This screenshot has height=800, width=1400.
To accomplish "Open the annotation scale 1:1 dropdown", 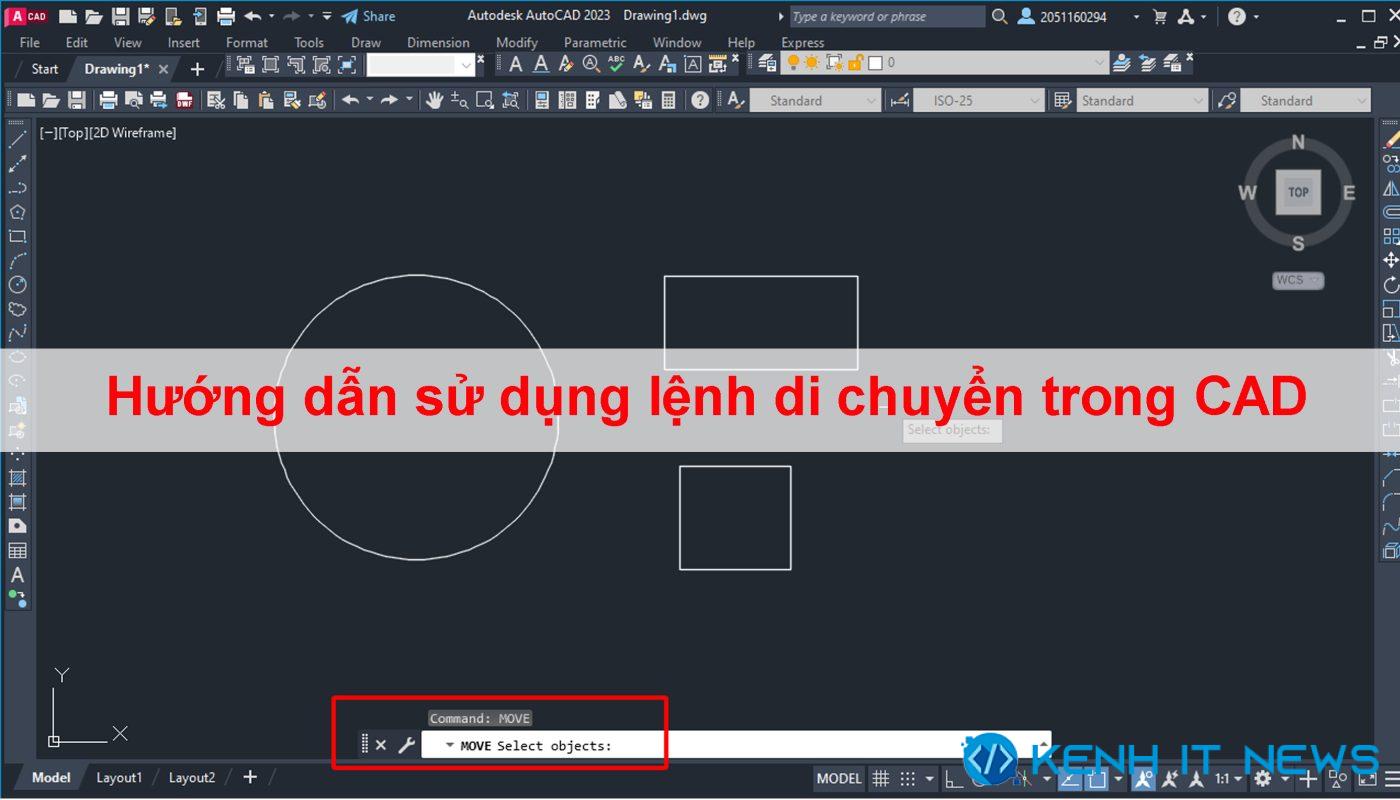I will pyautogui.click(x=1227, y=779).
